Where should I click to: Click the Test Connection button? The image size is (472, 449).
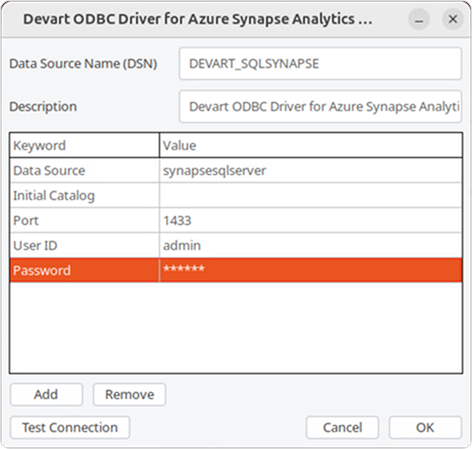tap(70, 427)
